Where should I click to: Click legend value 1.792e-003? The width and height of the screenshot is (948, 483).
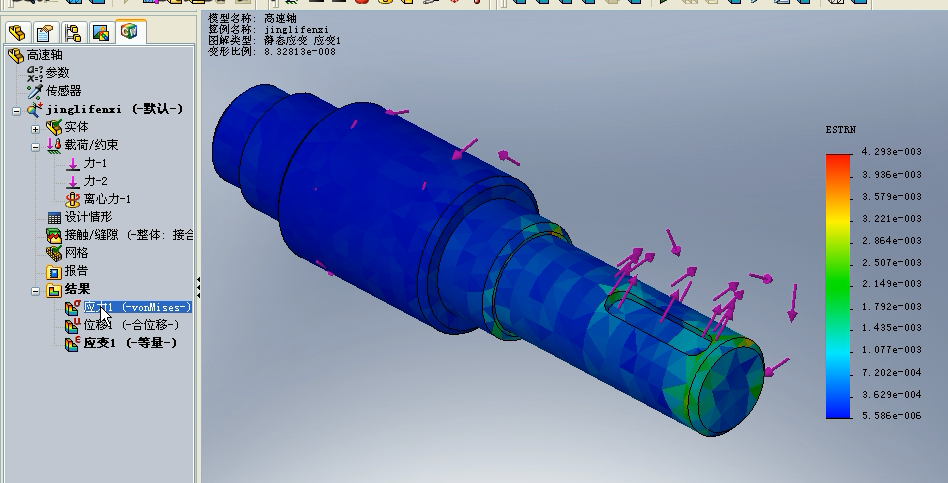891,306
